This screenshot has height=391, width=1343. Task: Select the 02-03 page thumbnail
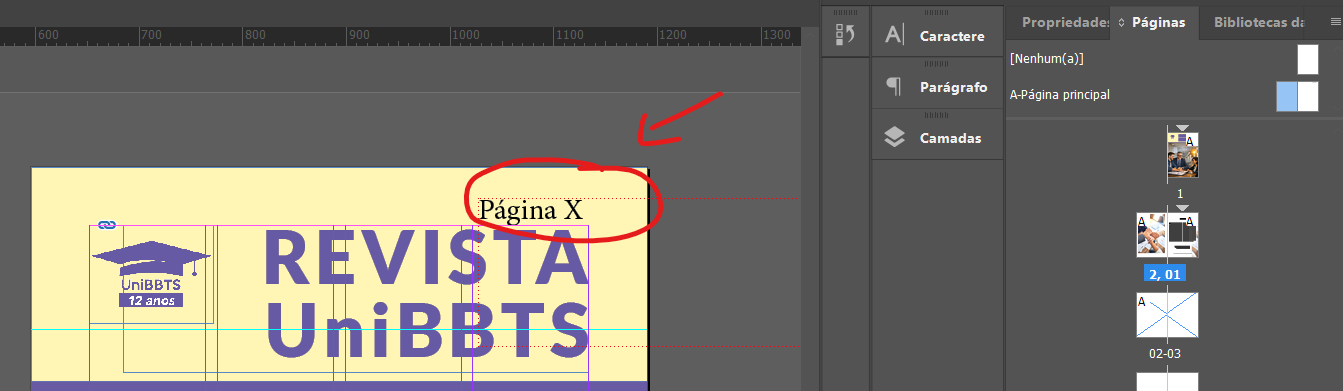[1167, 315]
